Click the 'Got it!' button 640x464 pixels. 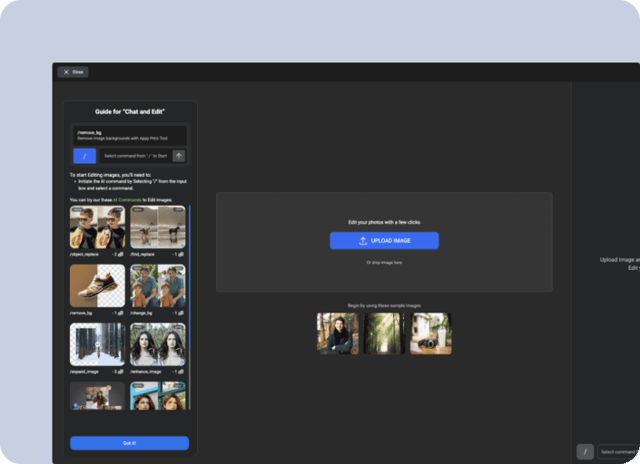129,443
